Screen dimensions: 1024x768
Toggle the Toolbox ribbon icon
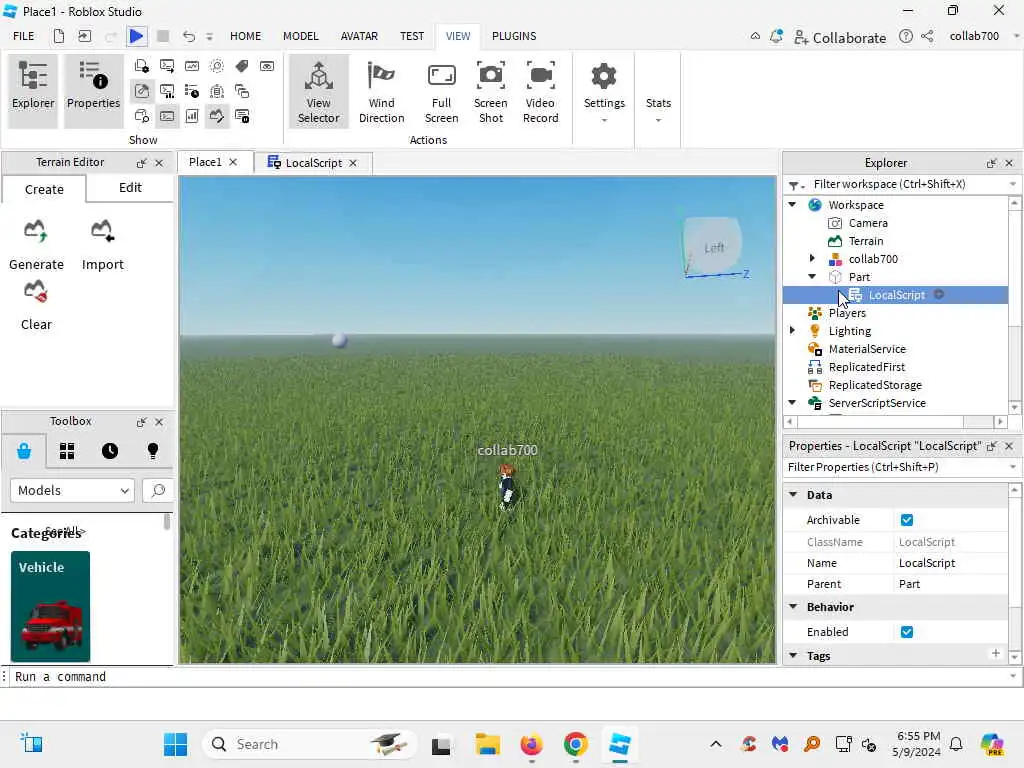pyautogui.click(x=142, y=91)
